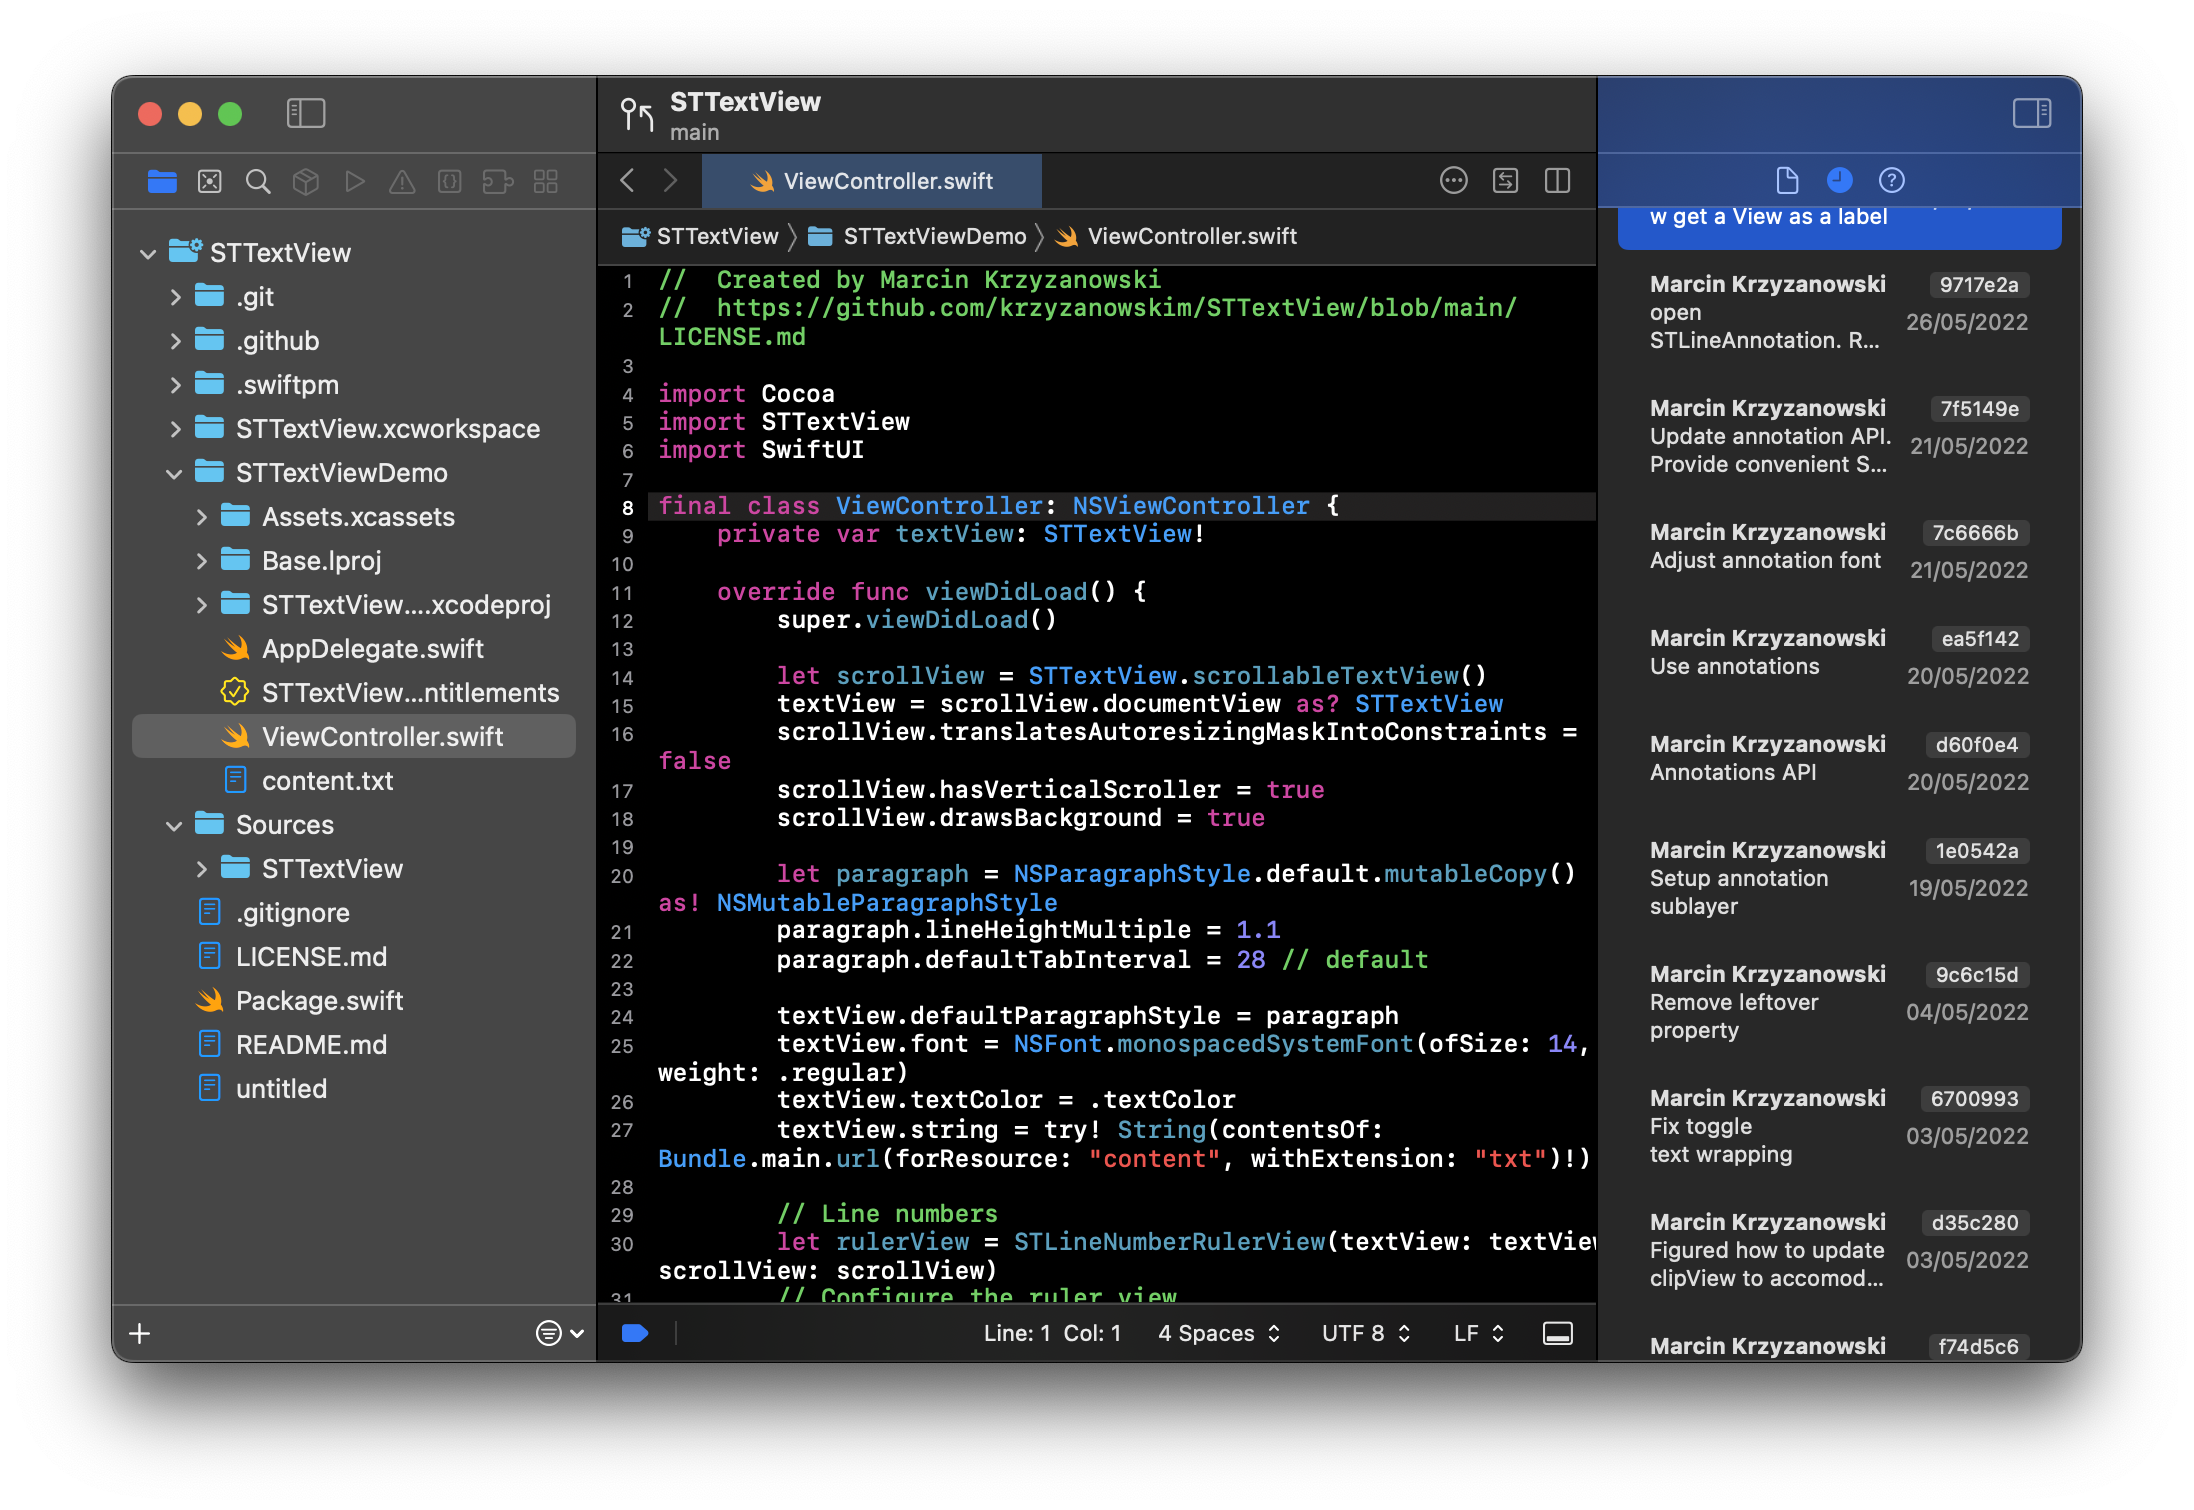Screen dimensions: 2194x1510
Task: Add a new file with plus button
Action: [140, 1333]
